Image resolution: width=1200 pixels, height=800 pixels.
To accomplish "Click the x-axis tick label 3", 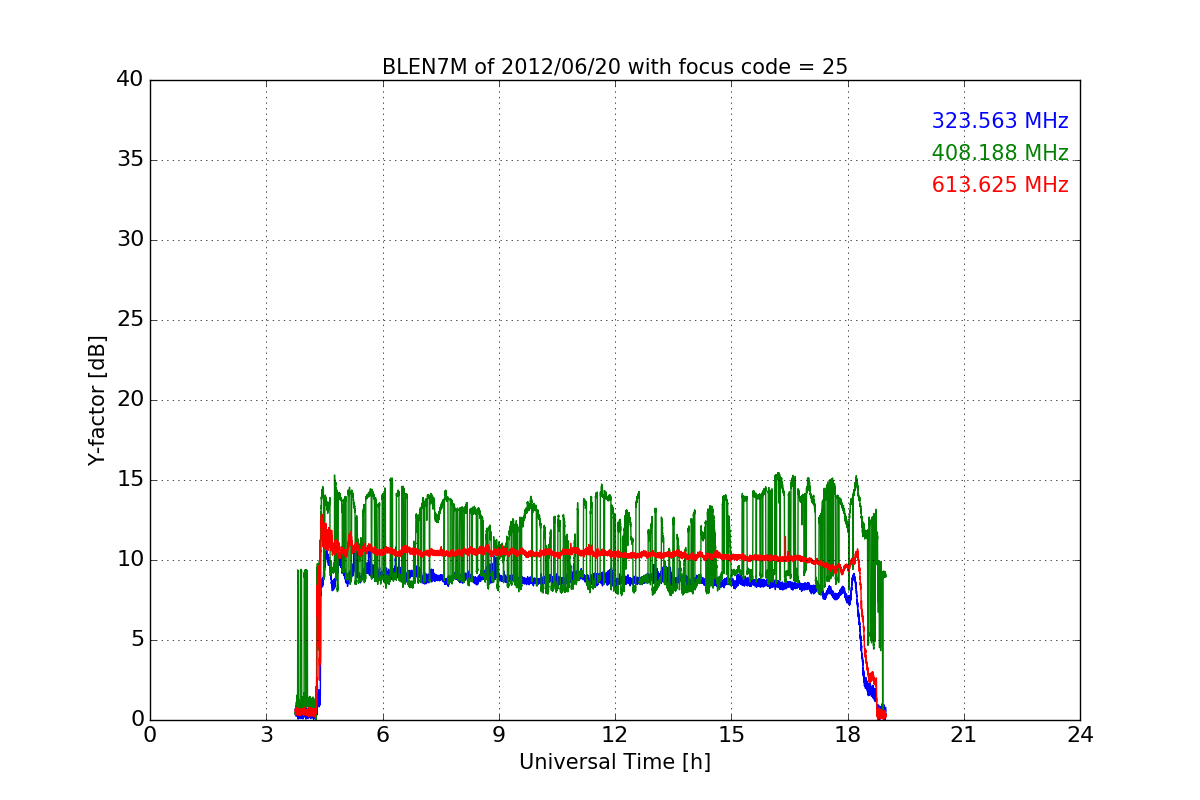I will point(266,735).
